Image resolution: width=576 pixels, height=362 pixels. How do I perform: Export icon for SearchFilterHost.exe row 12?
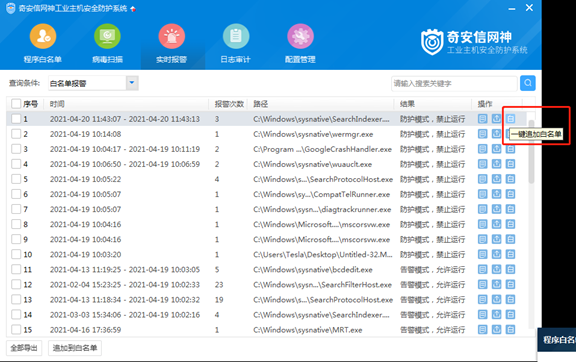click(x=496, y=284)
